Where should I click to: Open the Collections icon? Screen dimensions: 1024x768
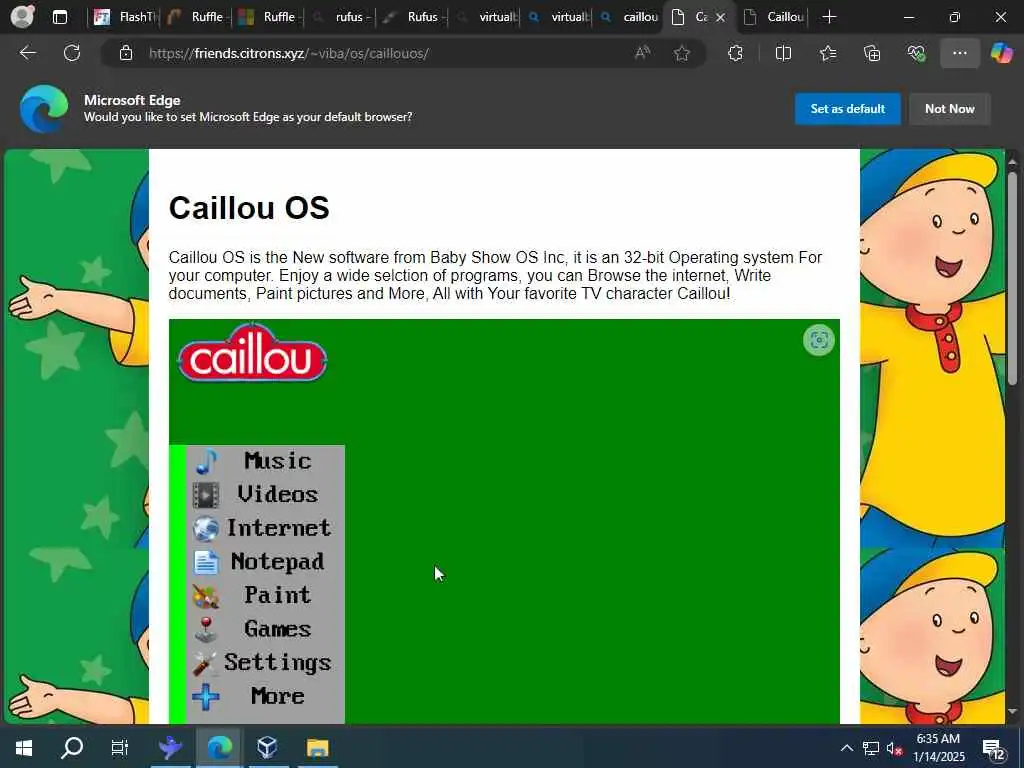872,53
